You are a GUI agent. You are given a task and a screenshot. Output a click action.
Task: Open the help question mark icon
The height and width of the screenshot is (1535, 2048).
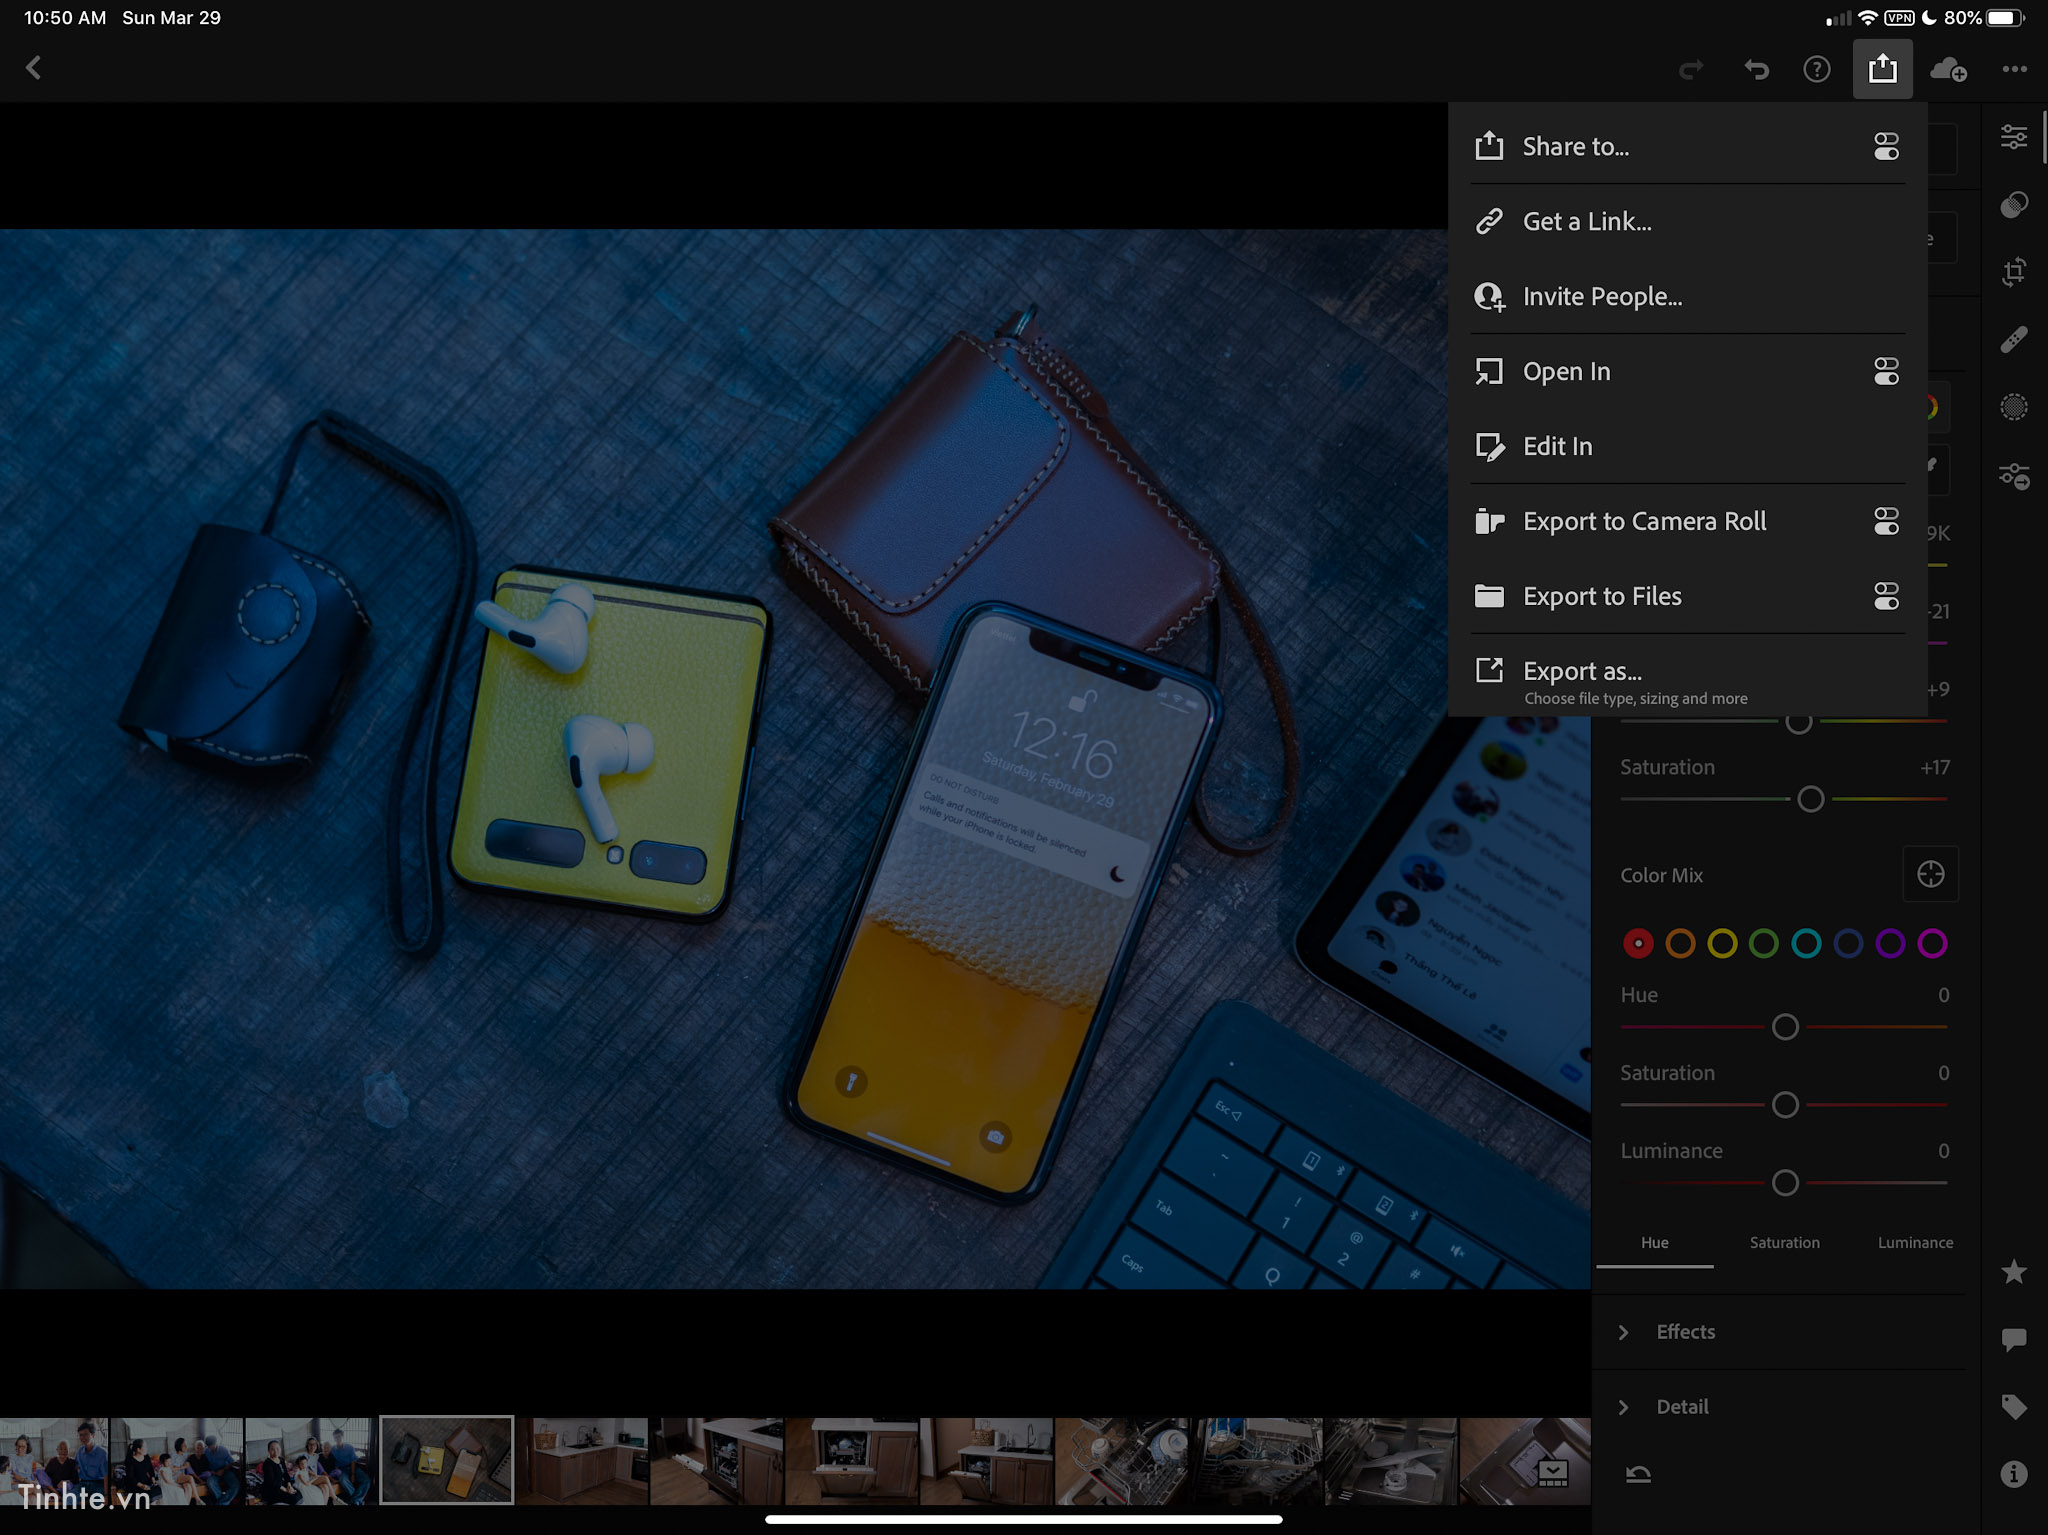1817,69
